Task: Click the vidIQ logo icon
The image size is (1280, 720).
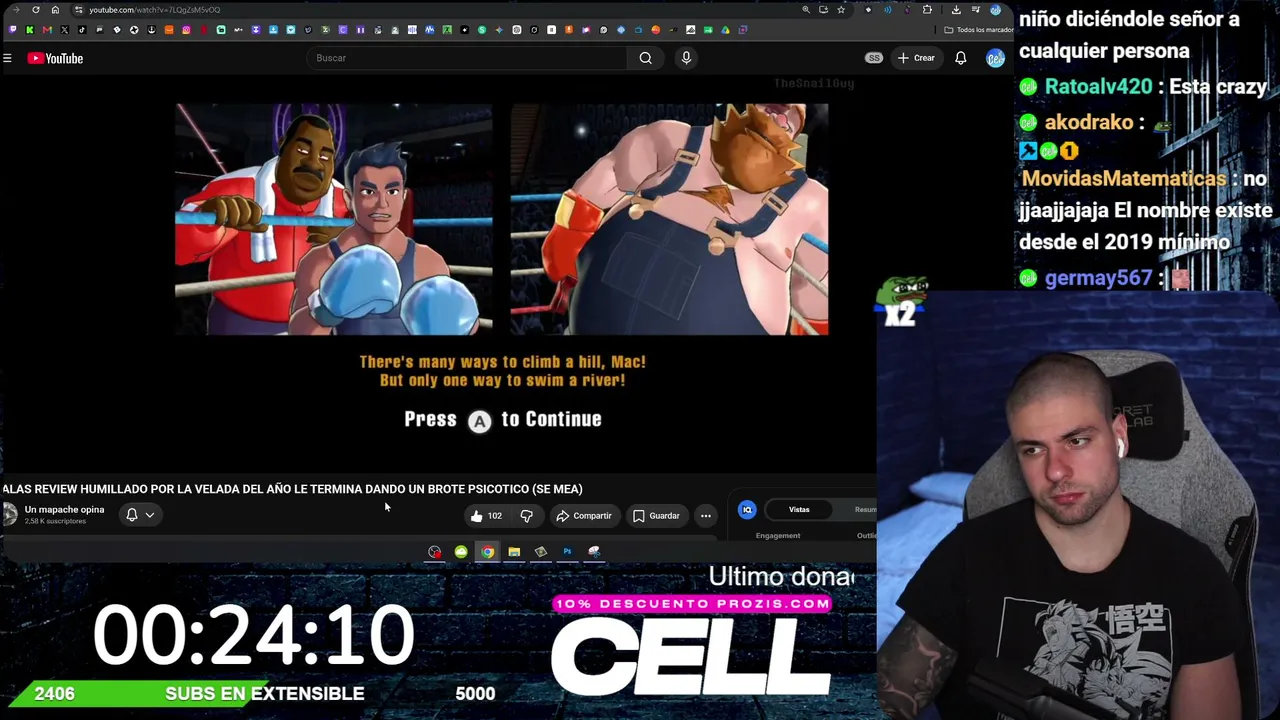Action: click(747, 510)
